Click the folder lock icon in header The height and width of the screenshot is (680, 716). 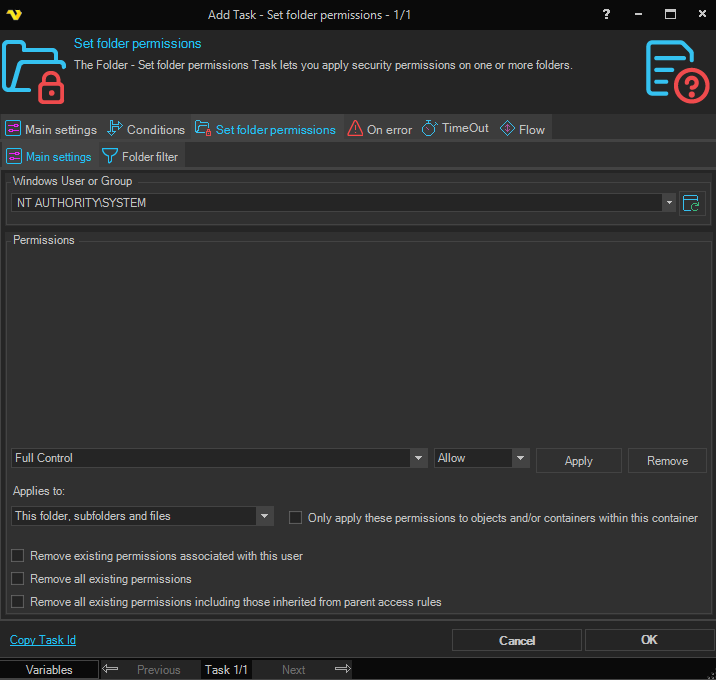pyautogui.click(x=35, y=71)
